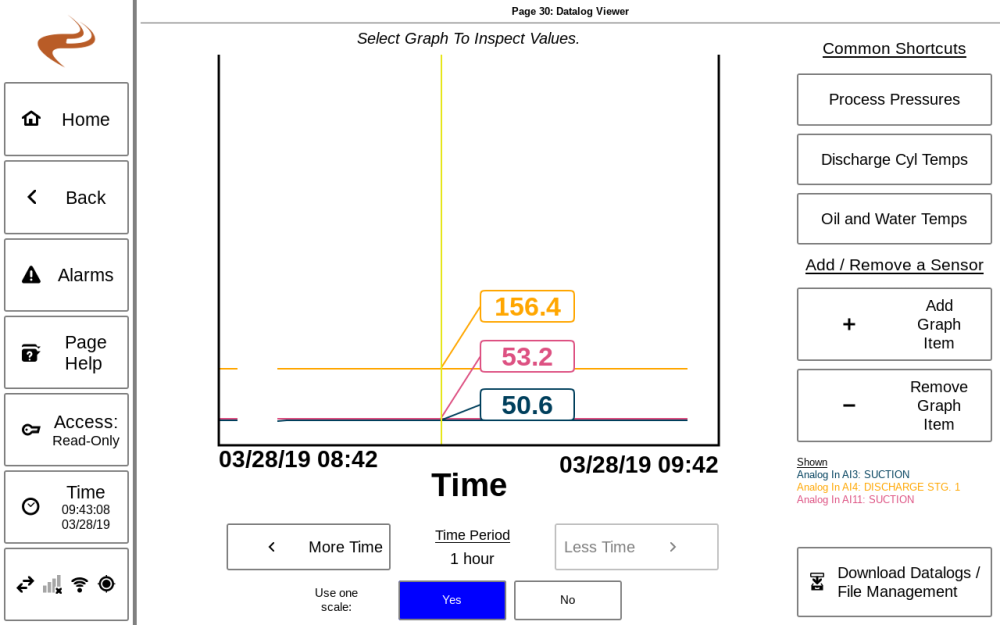The width and height of the screenshot is (1000, 625).
Task: Click the data transfer arrows status icon
Action: [24, 584]
